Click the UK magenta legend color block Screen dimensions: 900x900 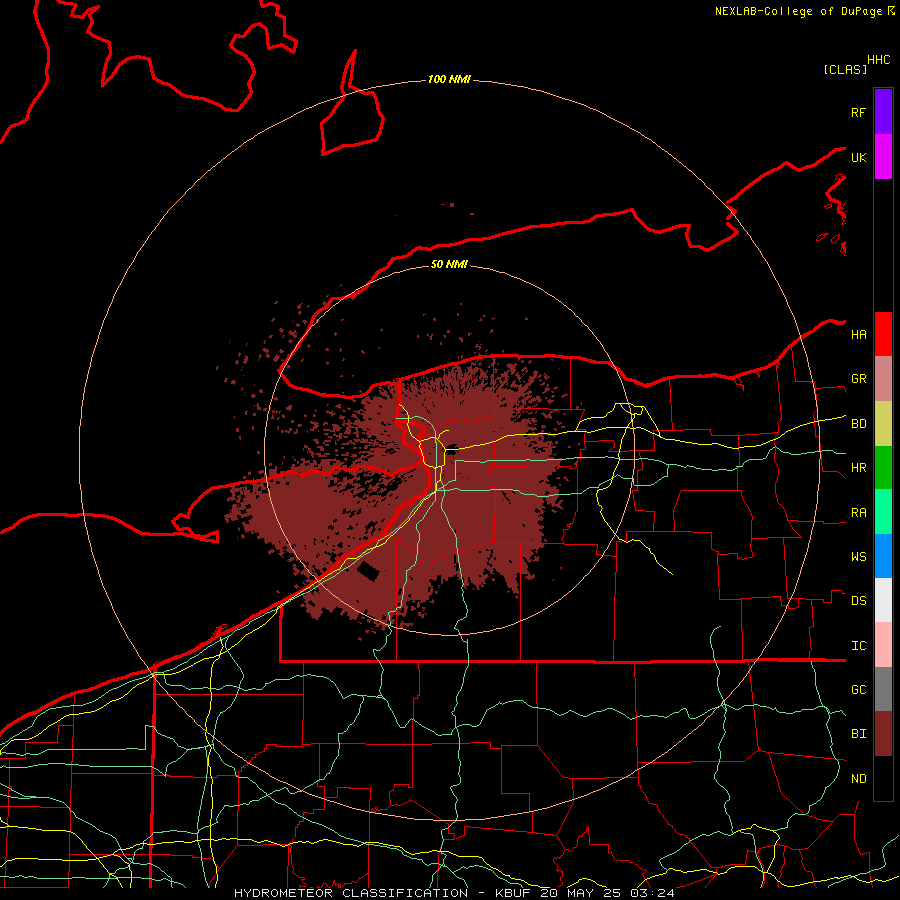[x=883, y=157]
